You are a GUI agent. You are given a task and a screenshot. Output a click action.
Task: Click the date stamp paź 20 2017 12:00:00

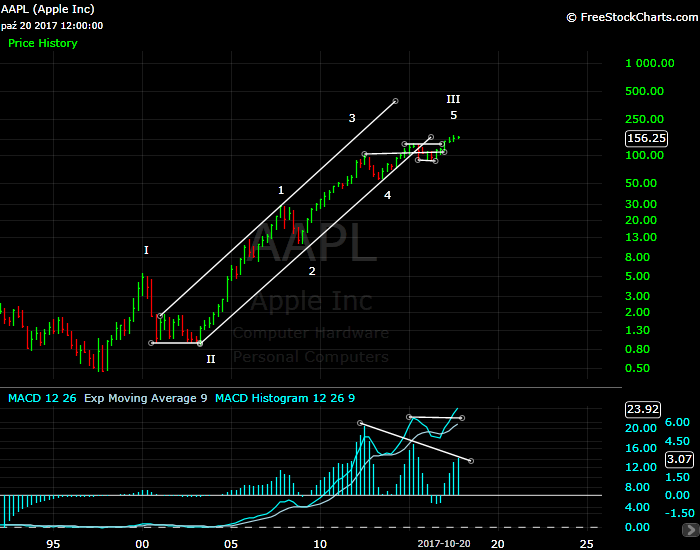pyautogui.click(x=52, y=26)
